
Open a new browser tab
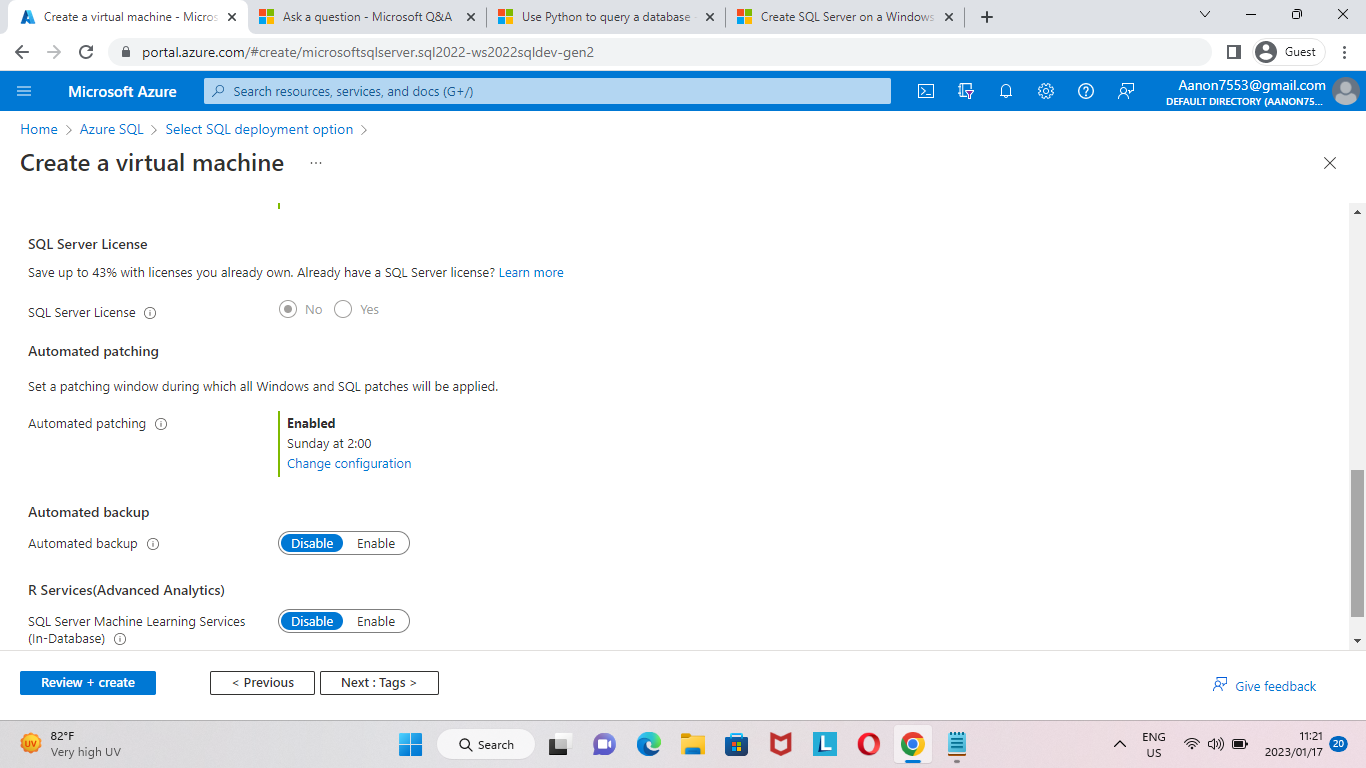[987, 17]
